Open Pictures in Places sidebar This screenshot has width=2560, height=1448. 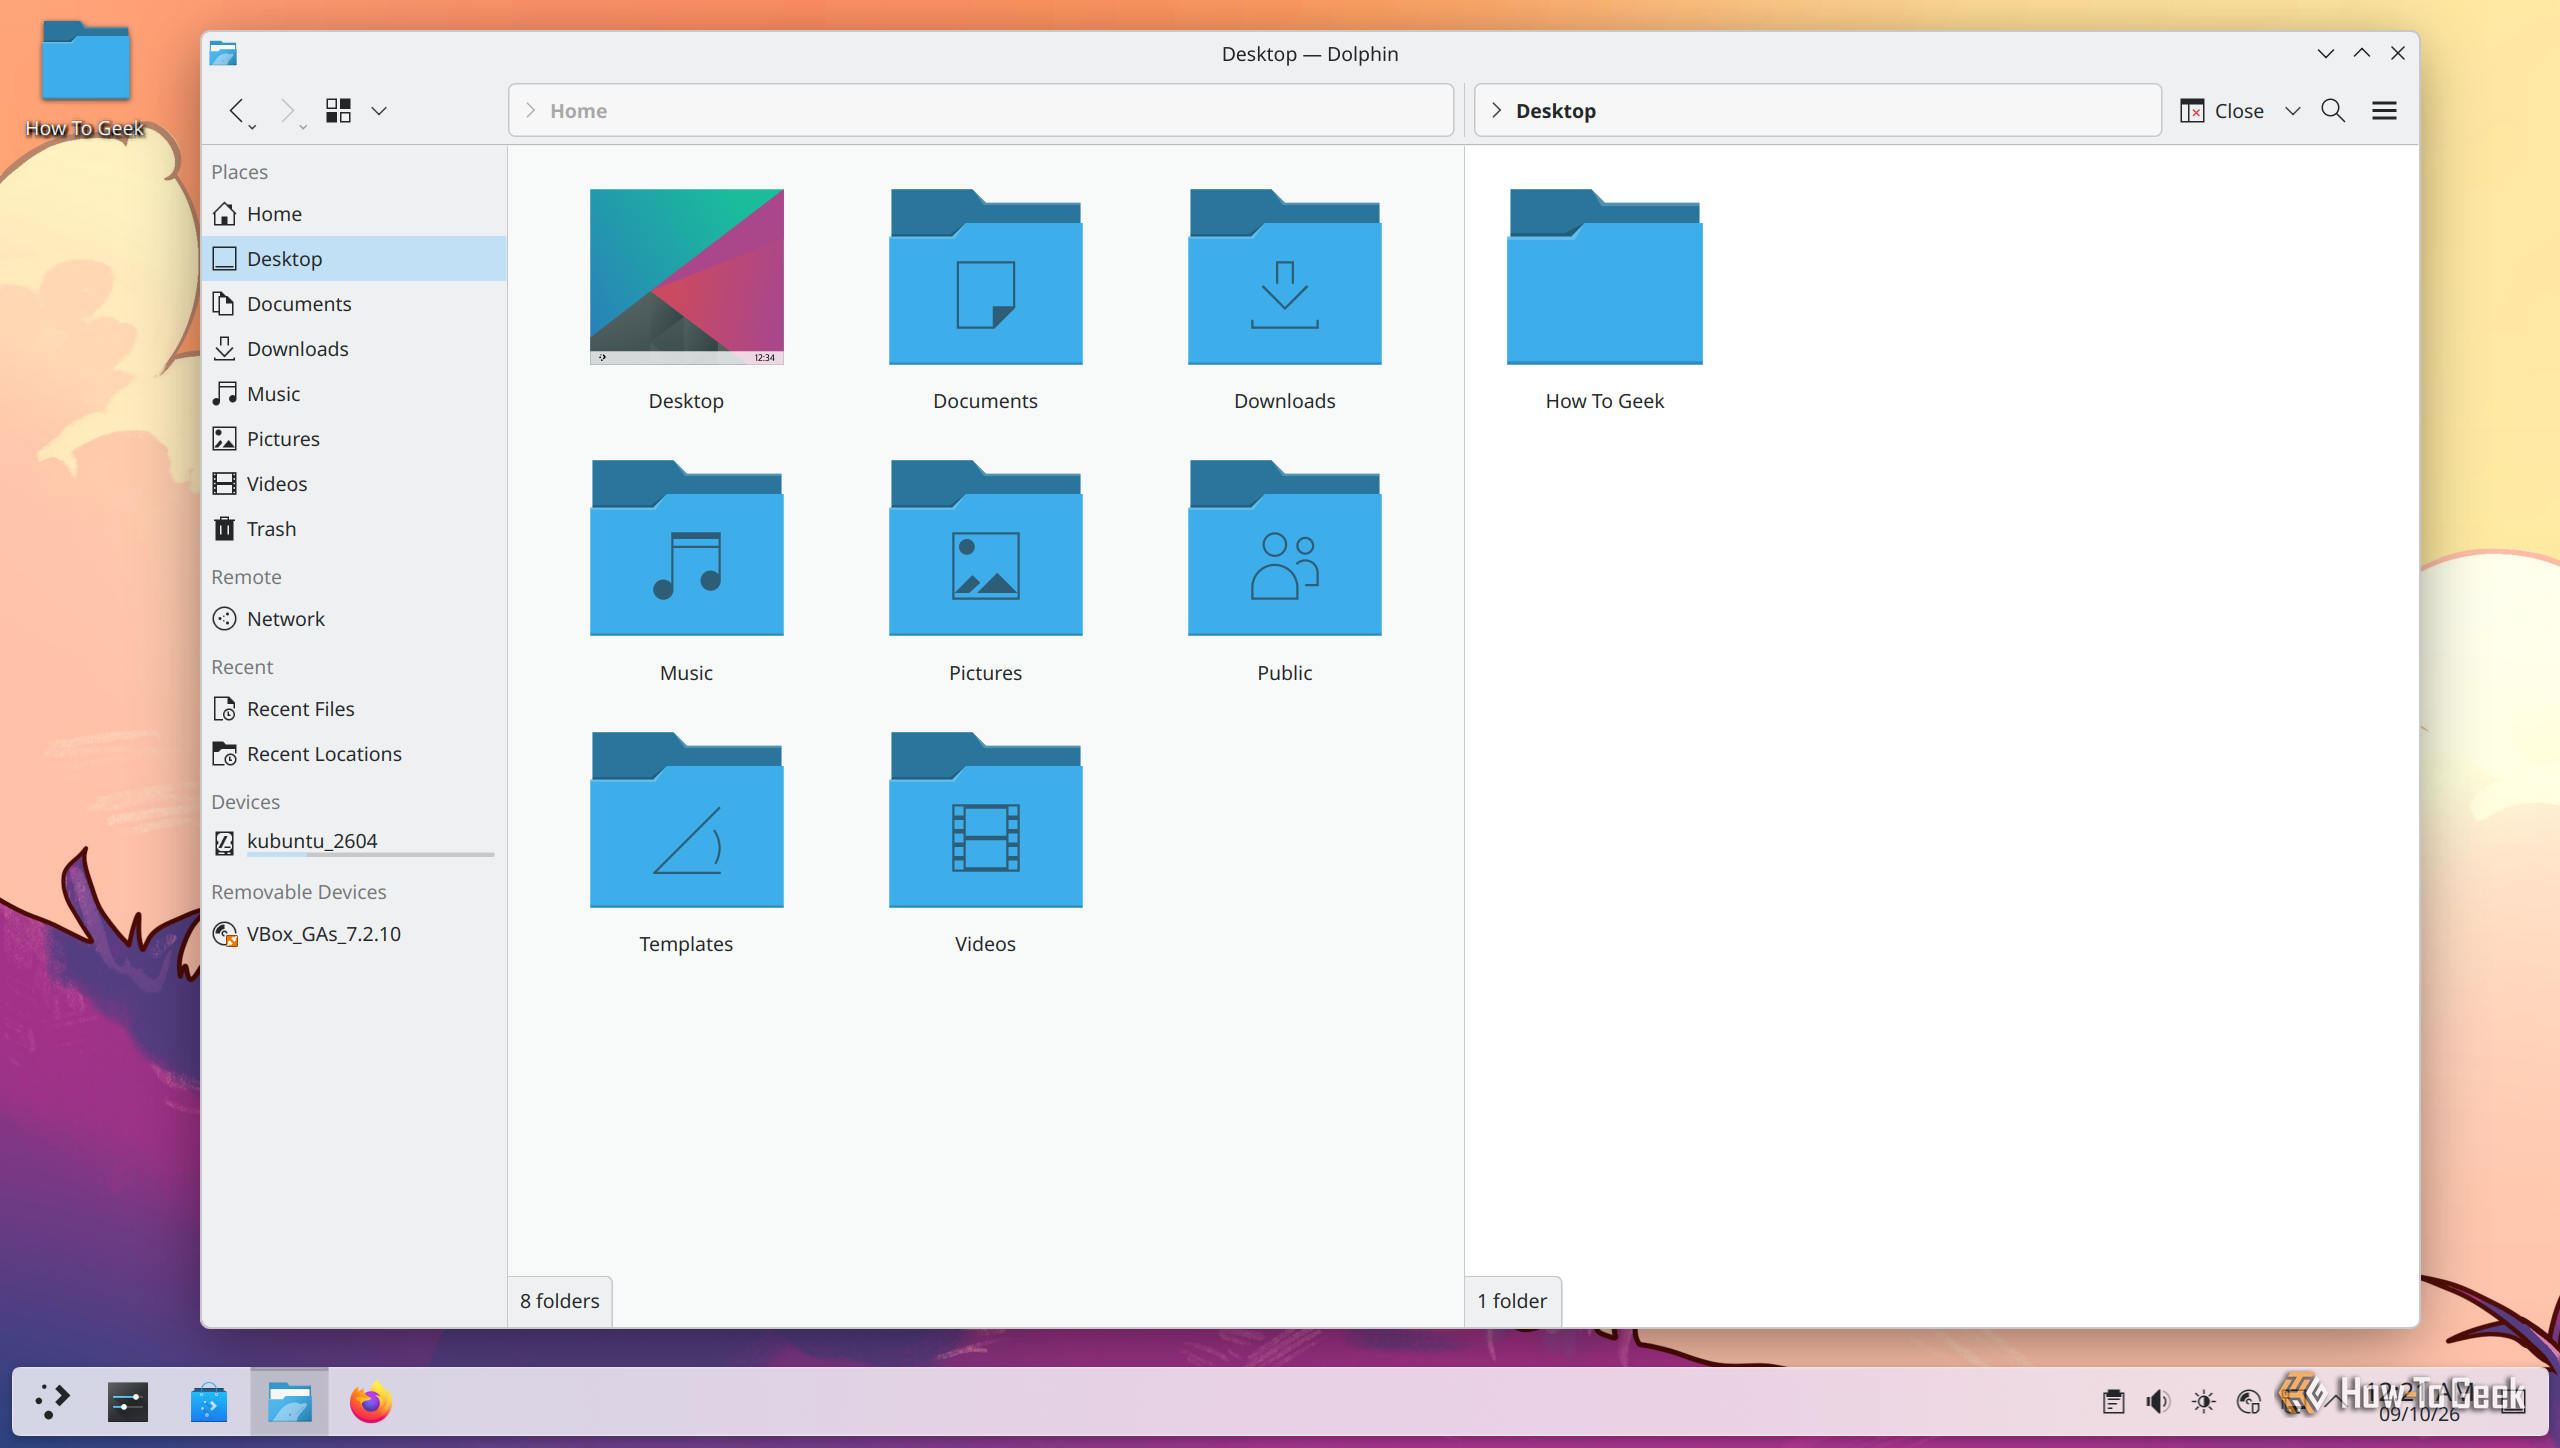354,439
